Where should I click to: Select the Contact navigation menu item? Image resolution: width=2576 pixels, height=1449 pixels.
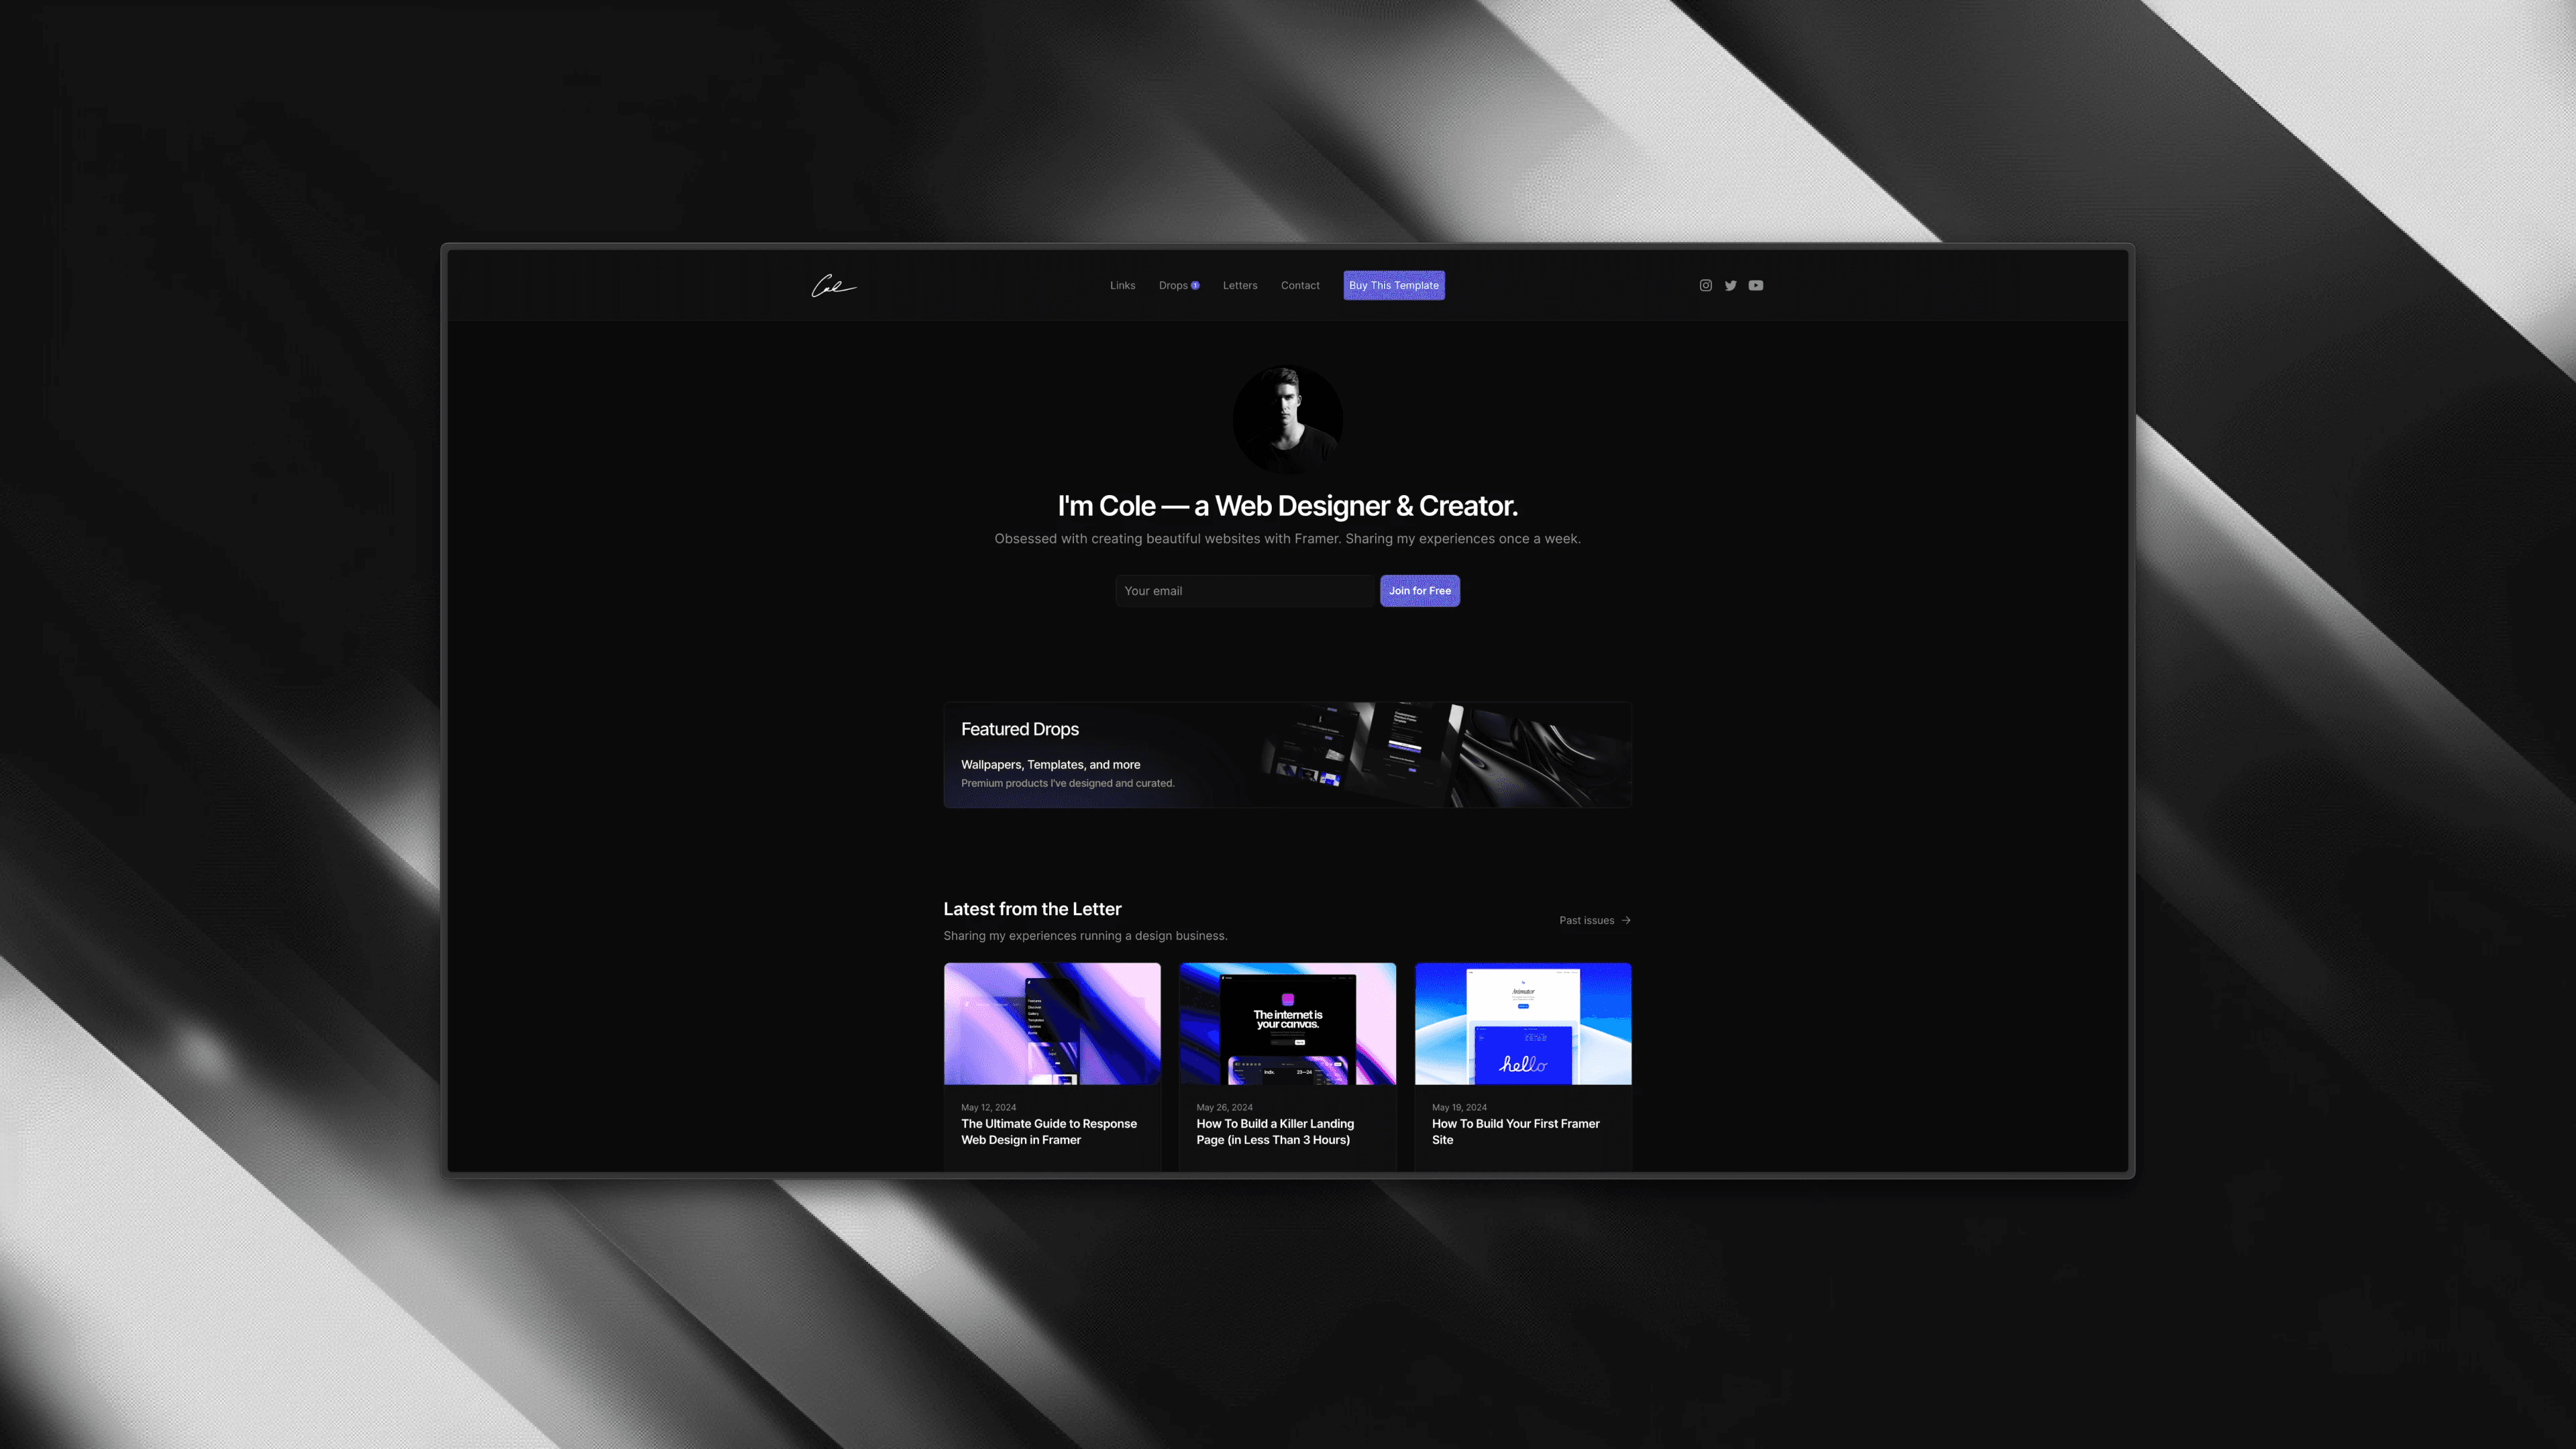[1300, 285]
